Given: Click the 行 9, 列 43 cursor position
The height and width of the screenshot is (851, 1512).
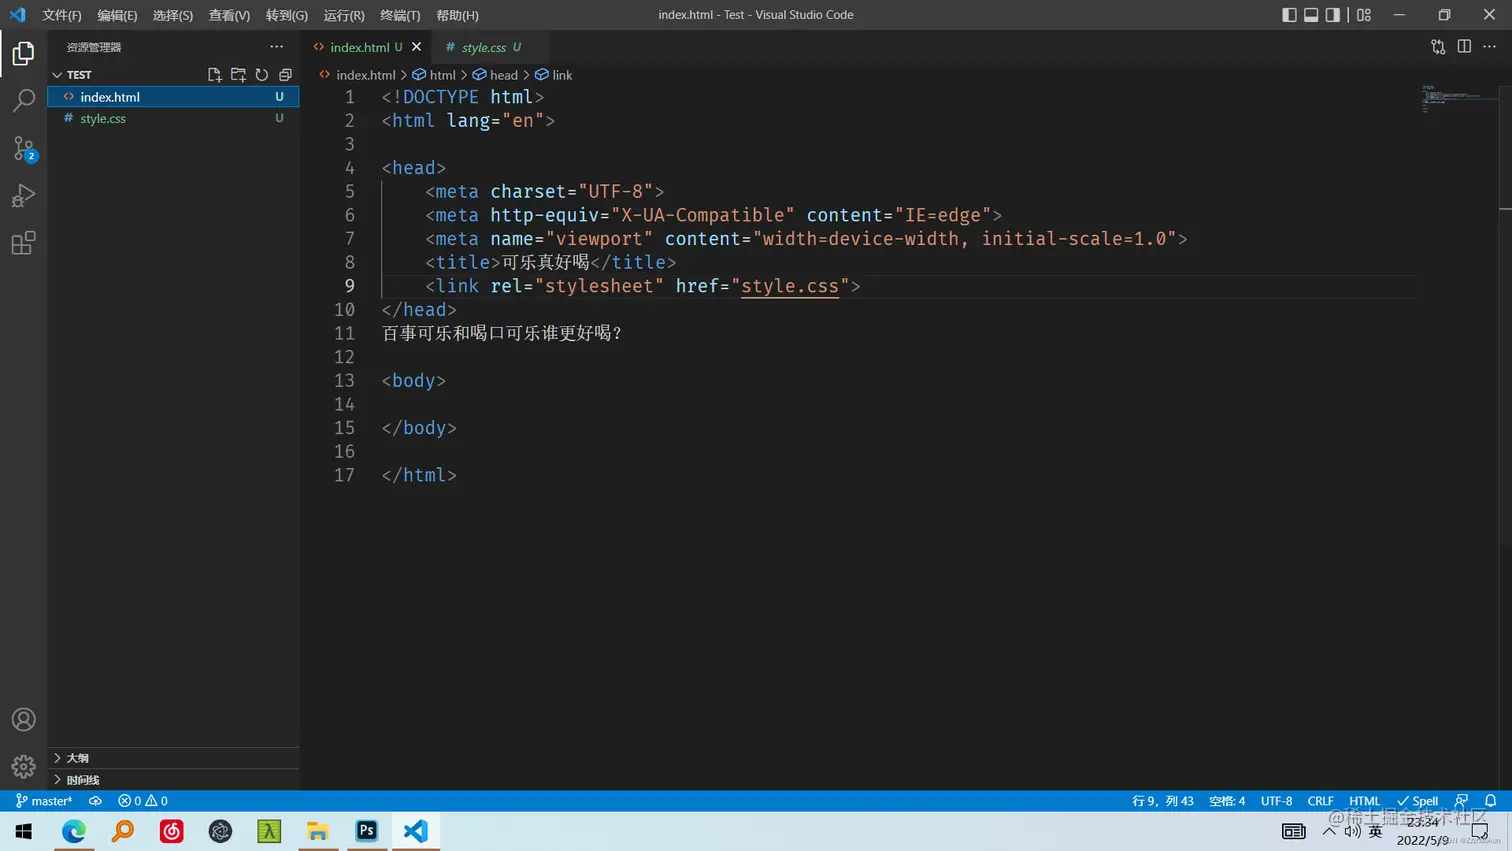Looking at the screenshot, I should (x=1163, y=801).
